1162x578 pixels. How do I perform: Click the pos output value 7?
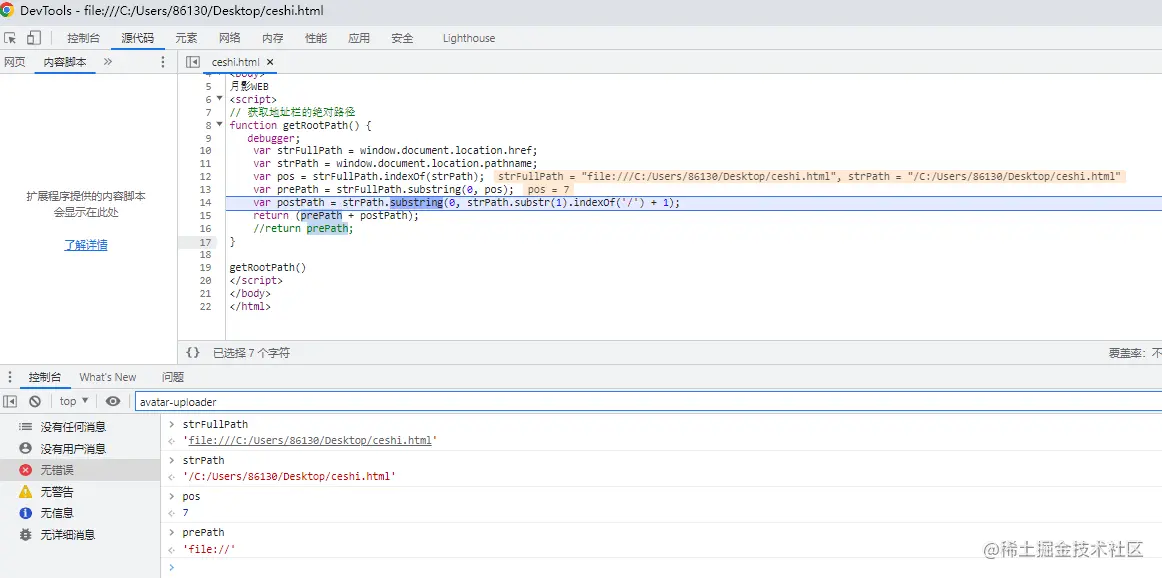click(x=185, y=513)
